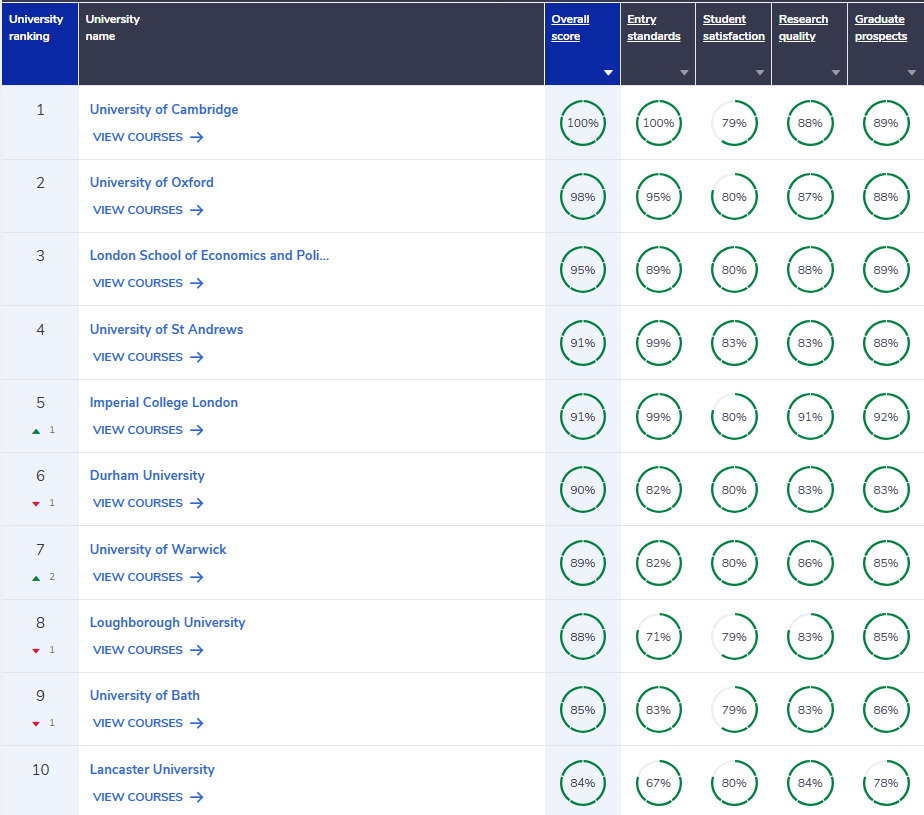The width and height of the screenshot is (924, 815).
Task: View courses for University of Warwick
Action: [148, 577]
